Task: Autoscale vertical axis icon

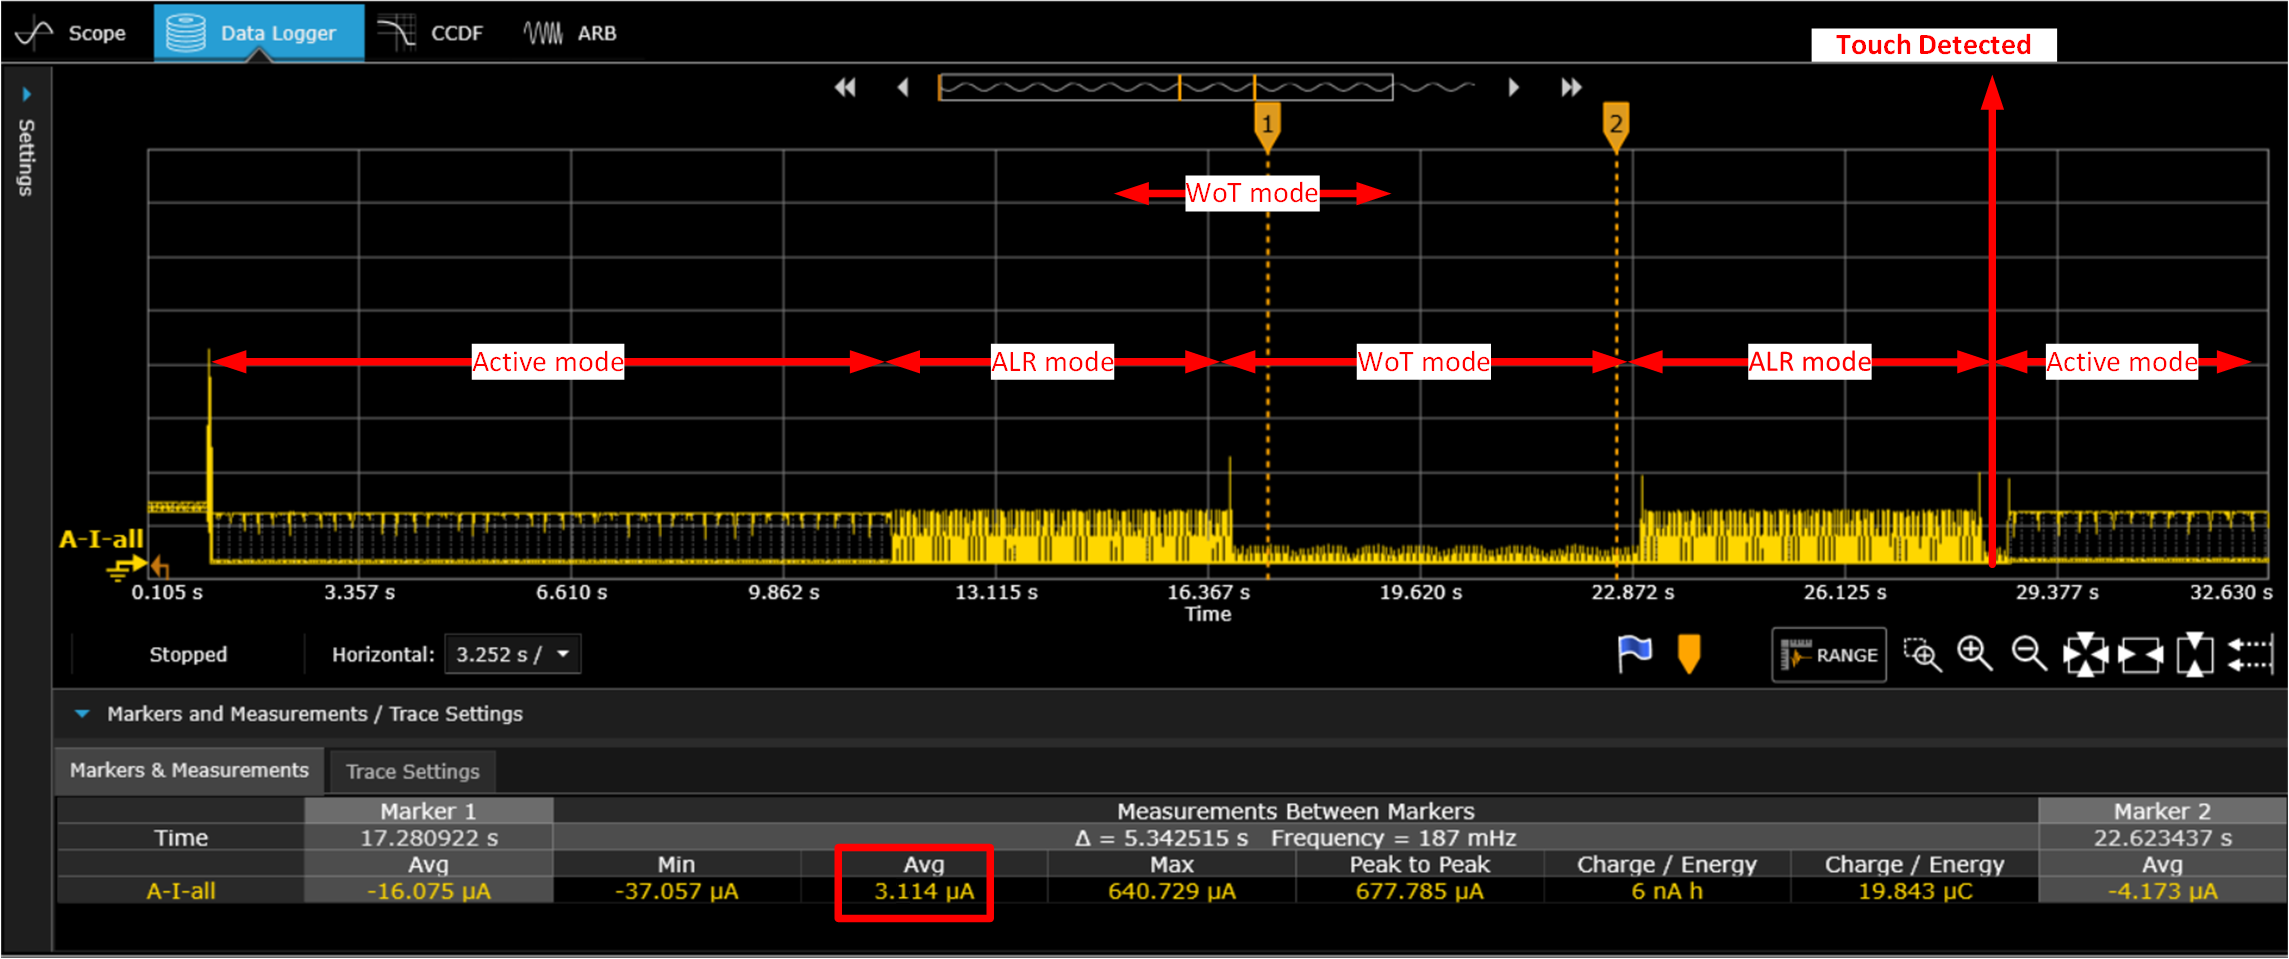Action: tap(2195, 655)
